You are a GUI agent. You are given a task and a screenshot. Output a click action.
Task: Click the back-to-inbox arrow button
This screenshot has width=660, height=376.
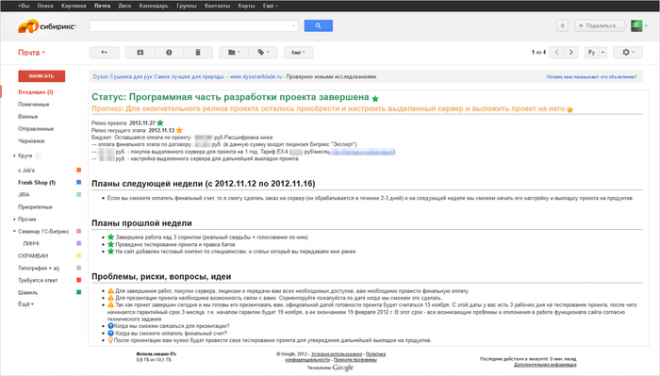[x=104, y=52]
